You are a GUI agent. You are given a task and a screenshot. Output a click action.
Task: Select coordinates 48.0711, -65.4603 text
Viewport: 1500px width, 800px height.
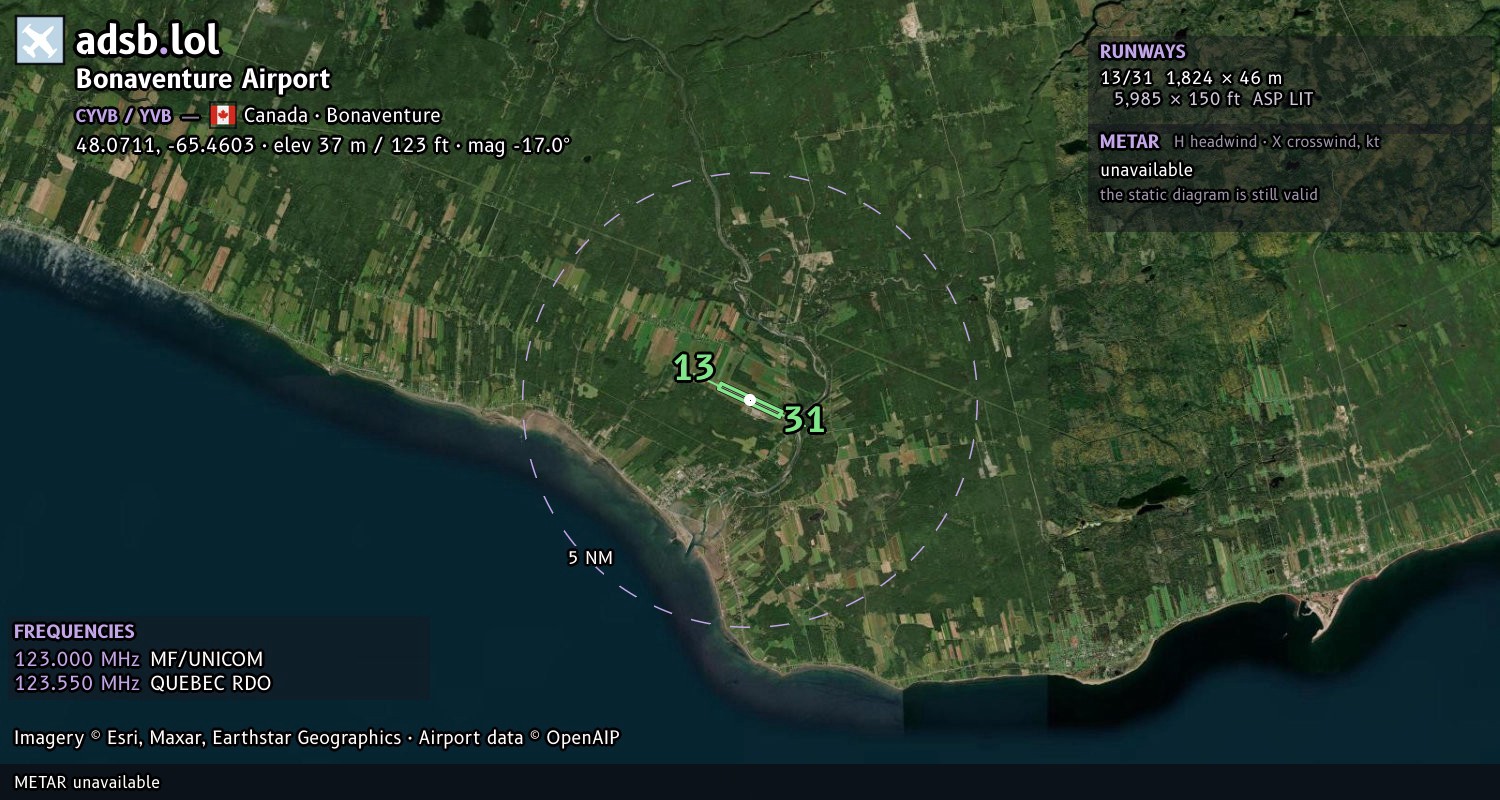pos(165,145)
